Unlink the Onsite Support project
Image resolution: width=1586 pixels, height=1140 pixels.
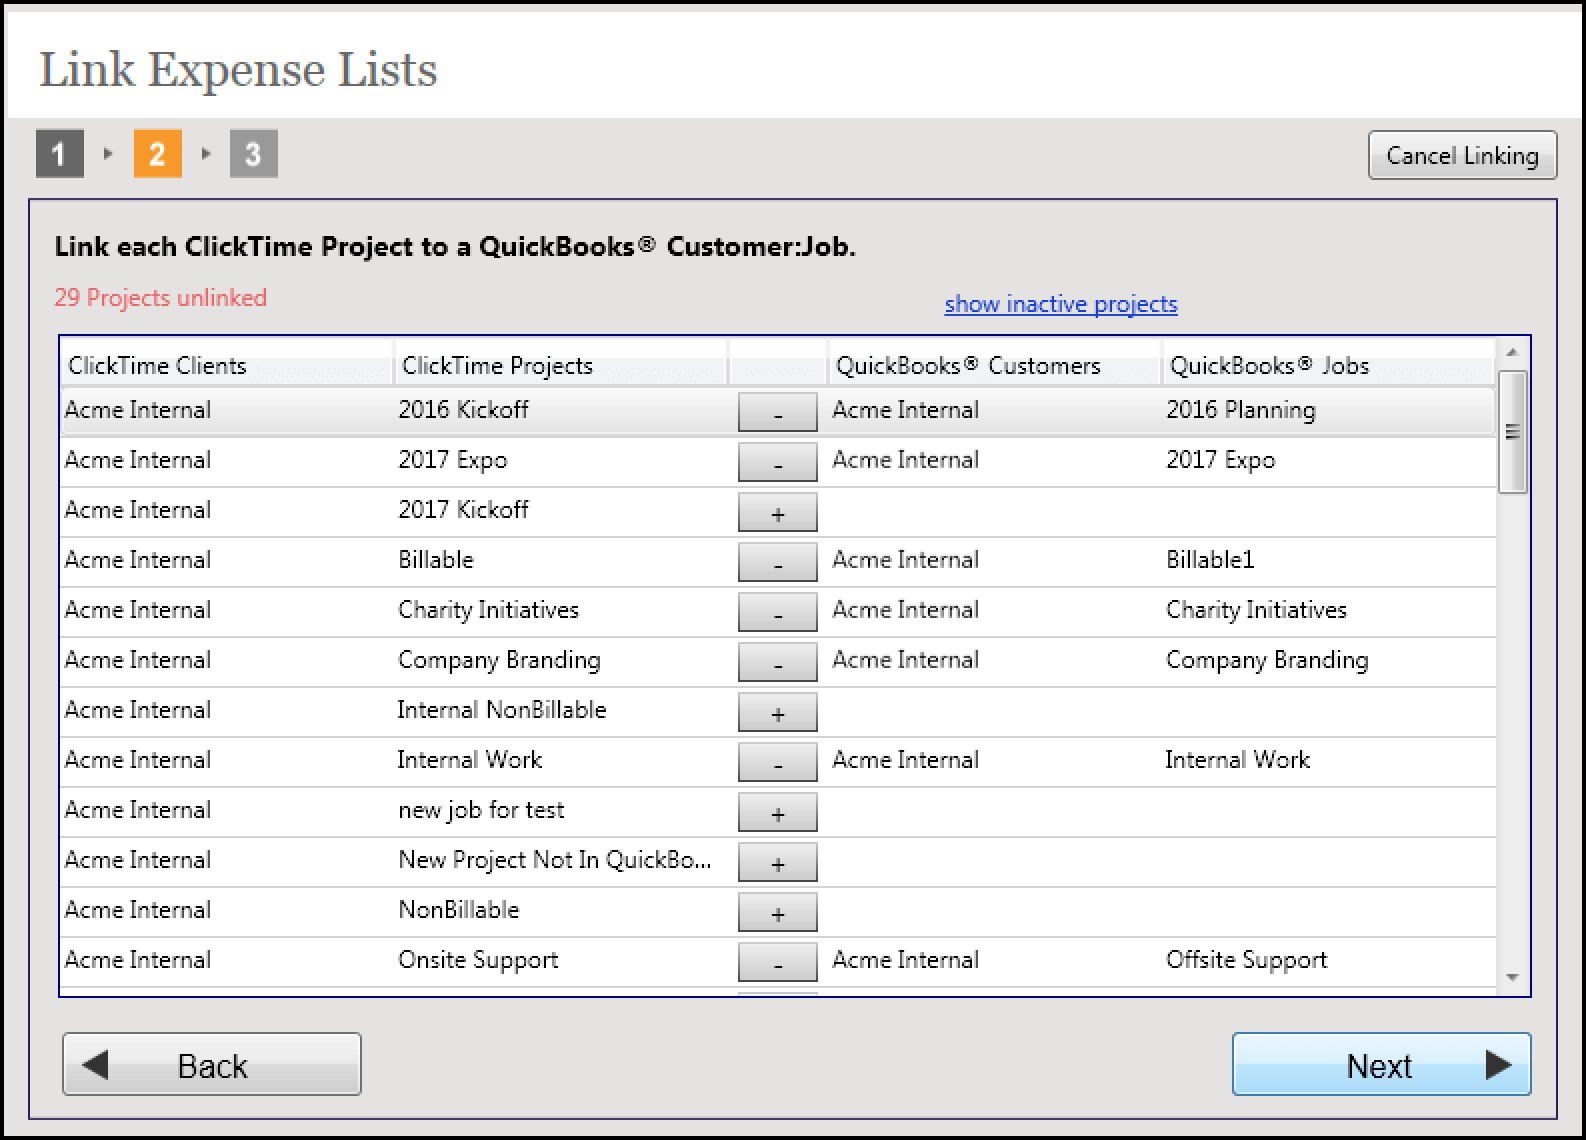[x=777, y=962]
